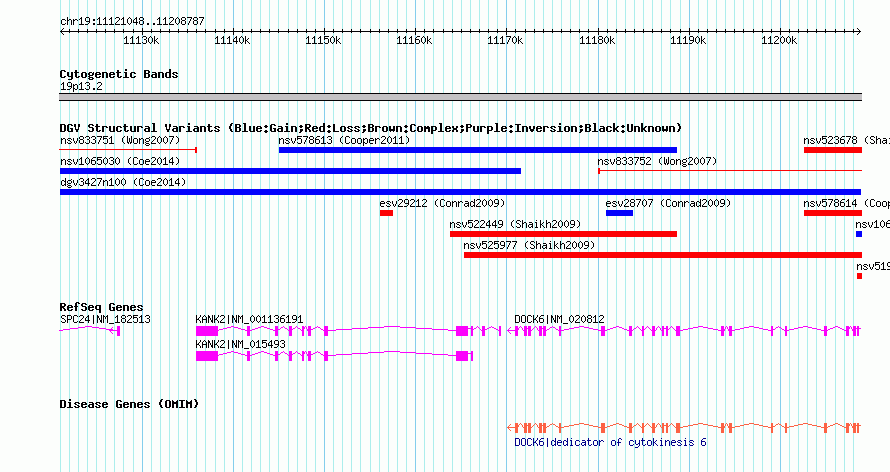Image resolution: width=890 pixels, height=472 pixels.
Task: Click the DOCK6 orange OMIM gene arrow end
Action: click(511, 428)
